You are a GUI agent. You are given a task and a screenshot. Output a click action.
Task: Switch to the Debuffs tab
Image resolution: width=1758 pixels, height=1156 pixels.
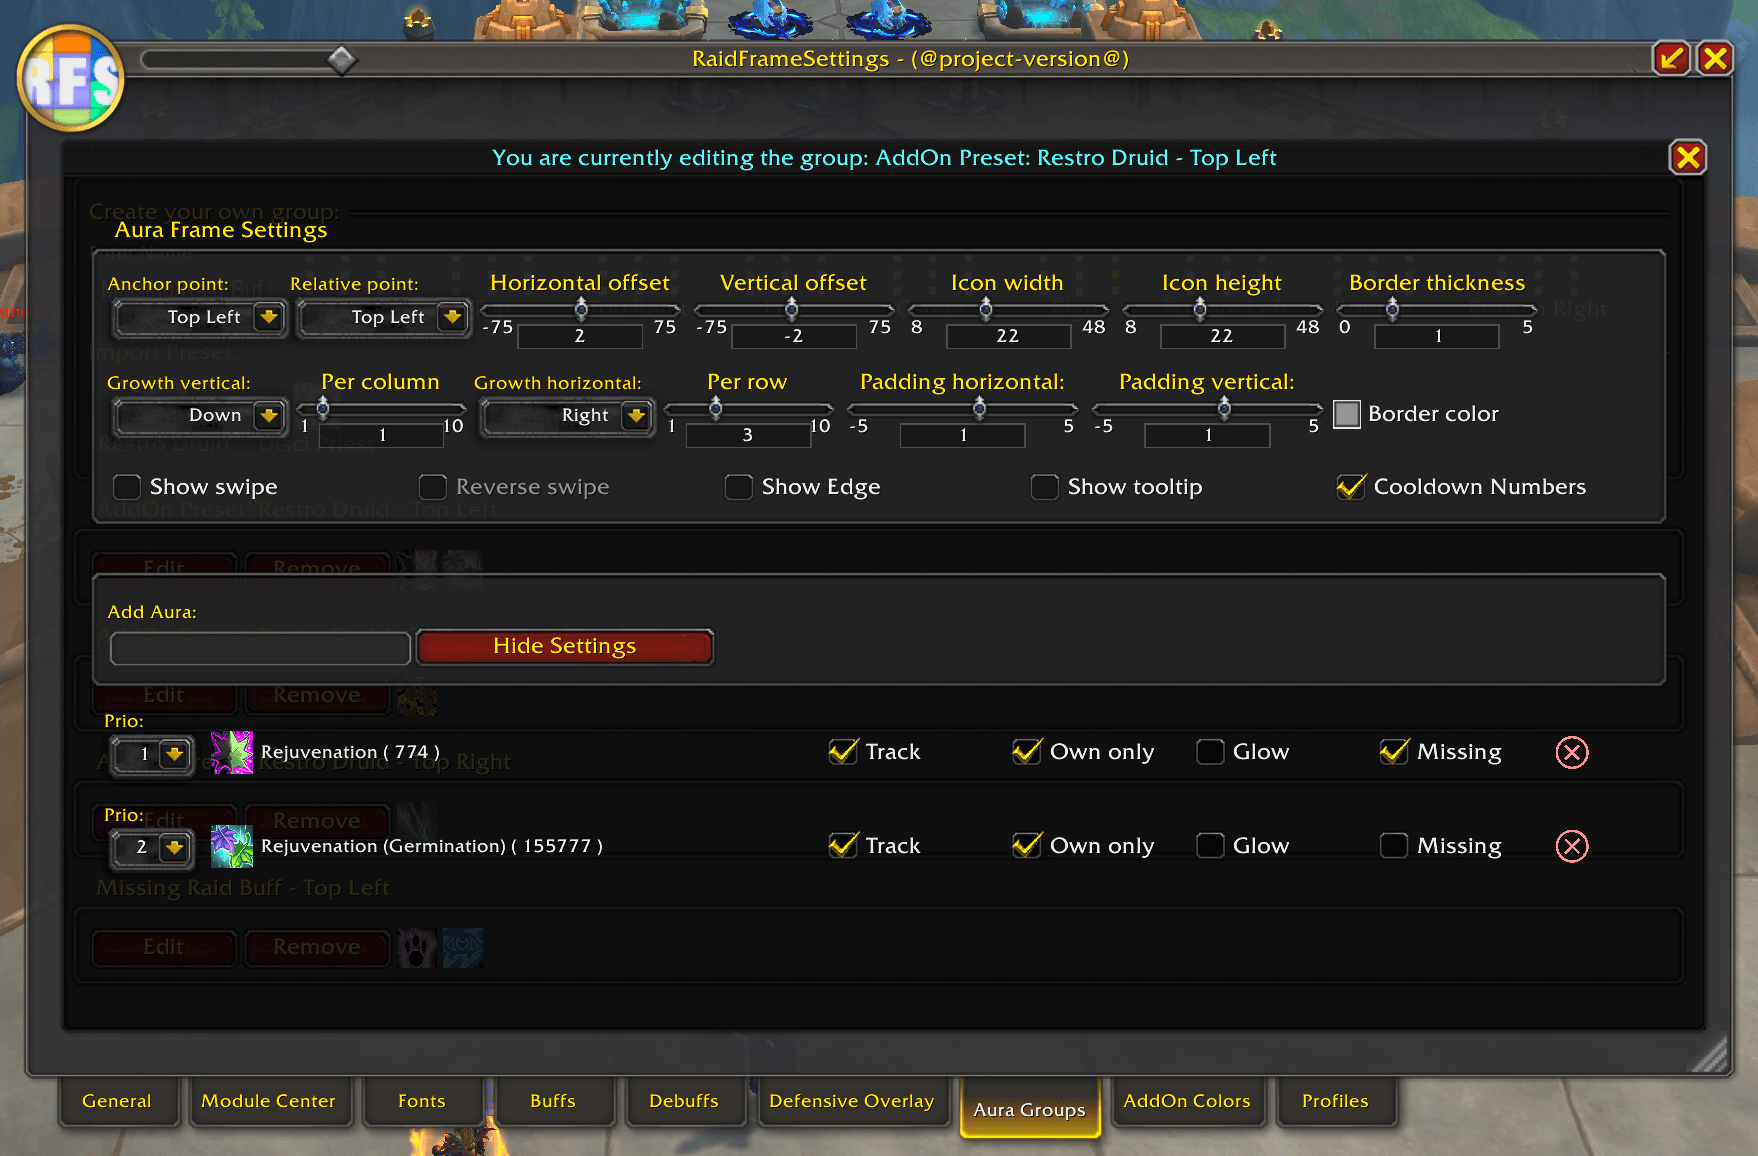[684, 1101]
